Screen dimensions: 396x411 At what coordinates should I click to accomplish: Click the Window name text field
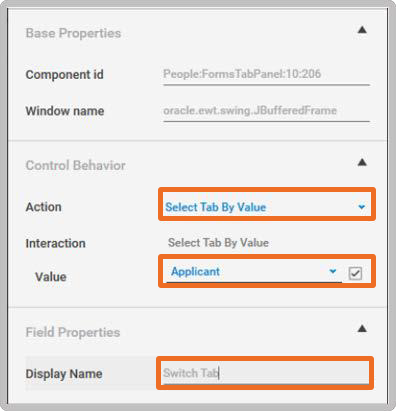point(266,112)
